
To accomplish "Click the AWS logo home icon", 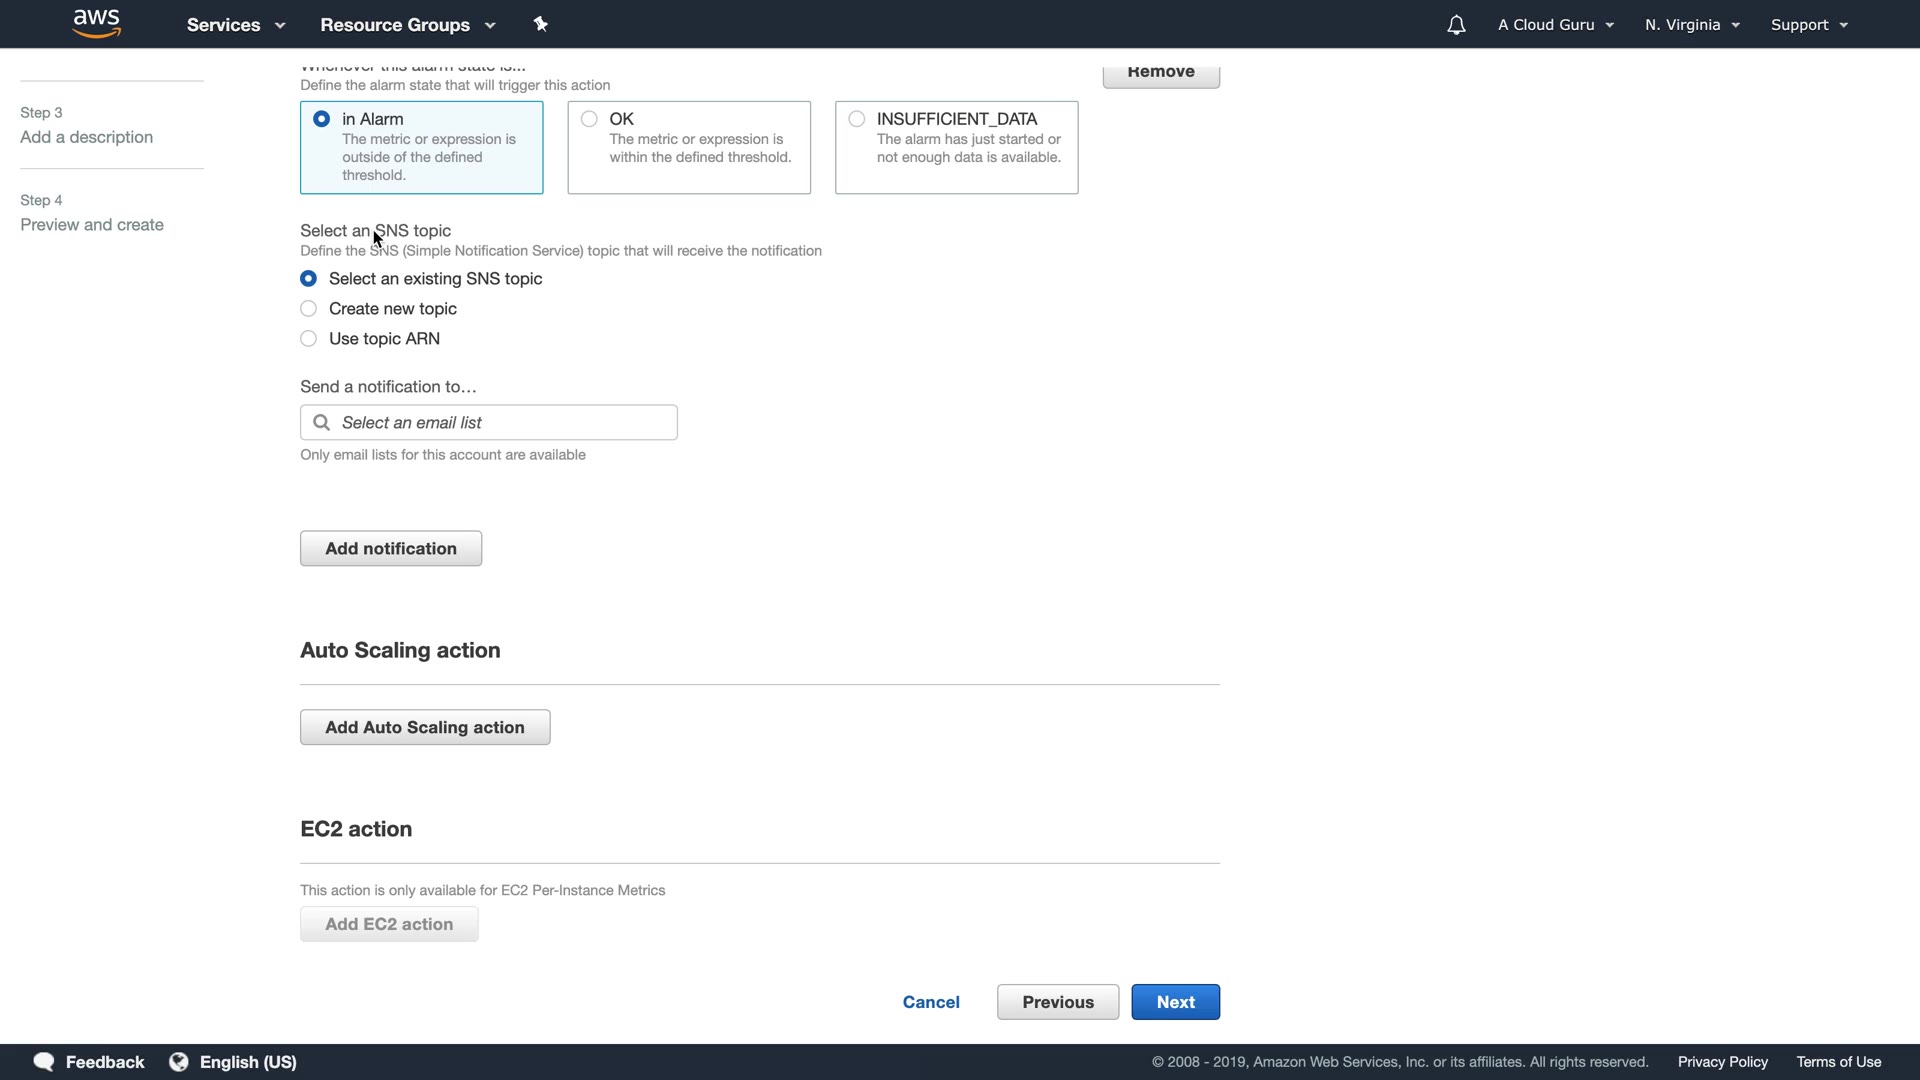I will (96, 24).
